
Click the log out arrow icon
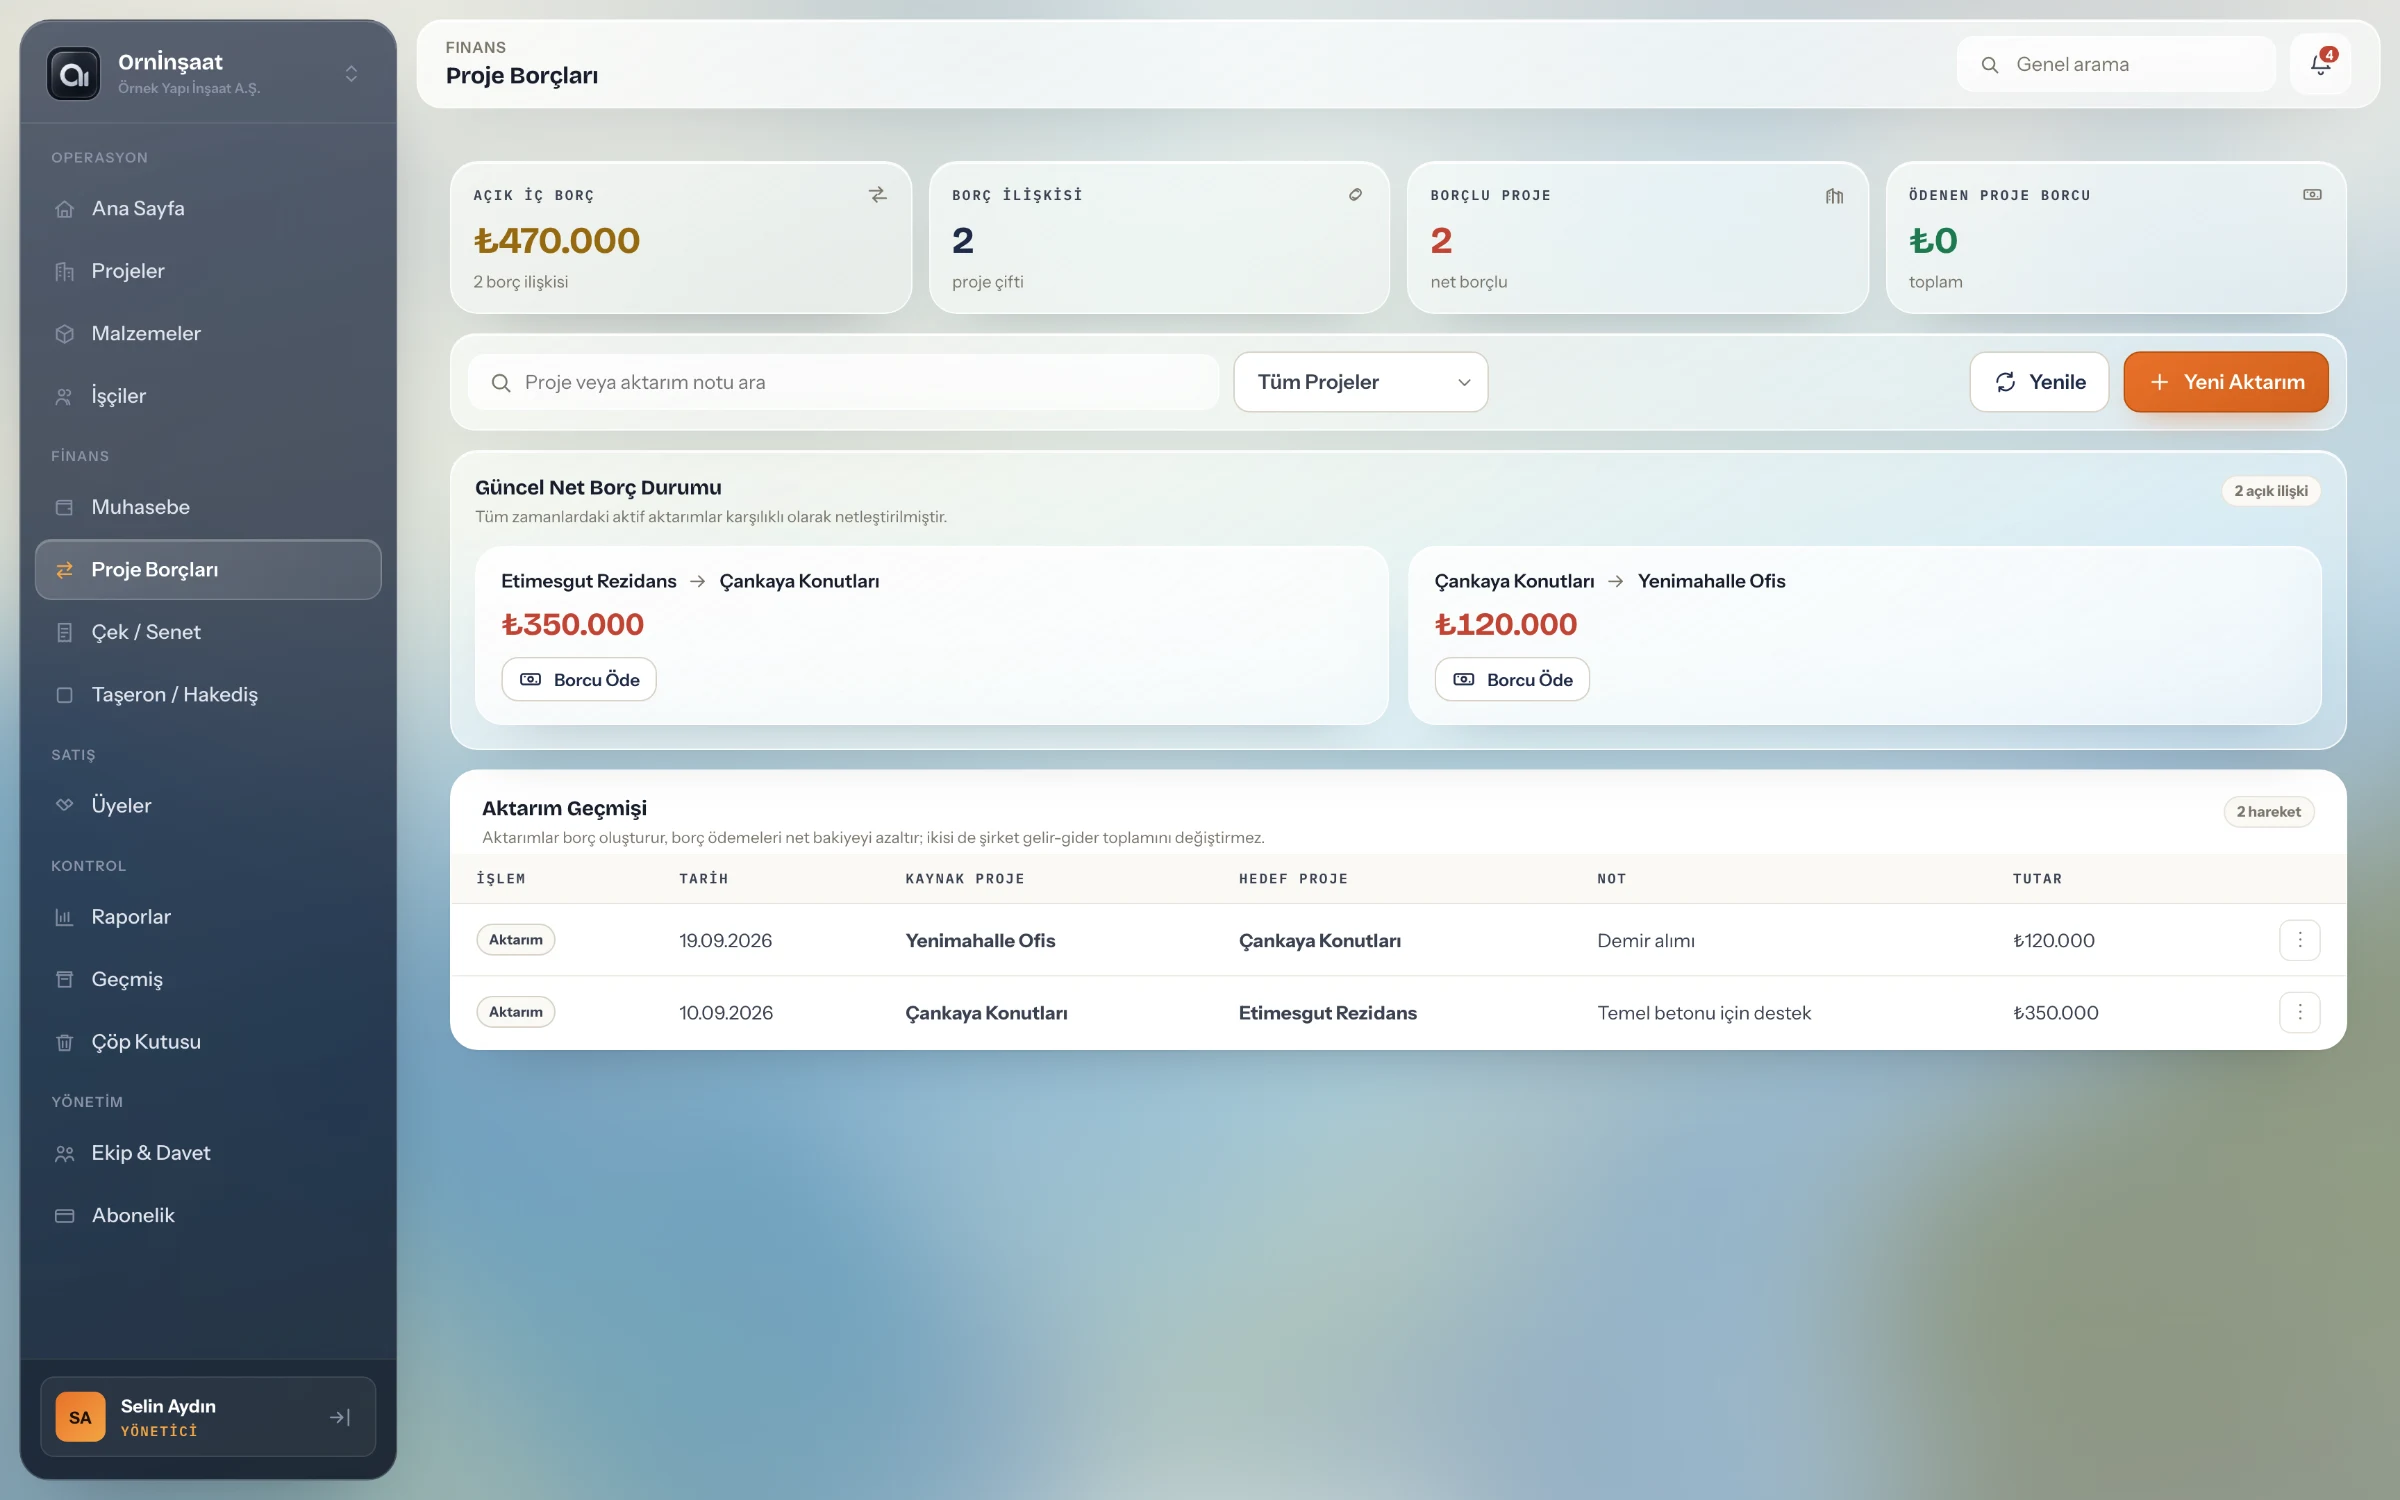(x=340, y=1417)
